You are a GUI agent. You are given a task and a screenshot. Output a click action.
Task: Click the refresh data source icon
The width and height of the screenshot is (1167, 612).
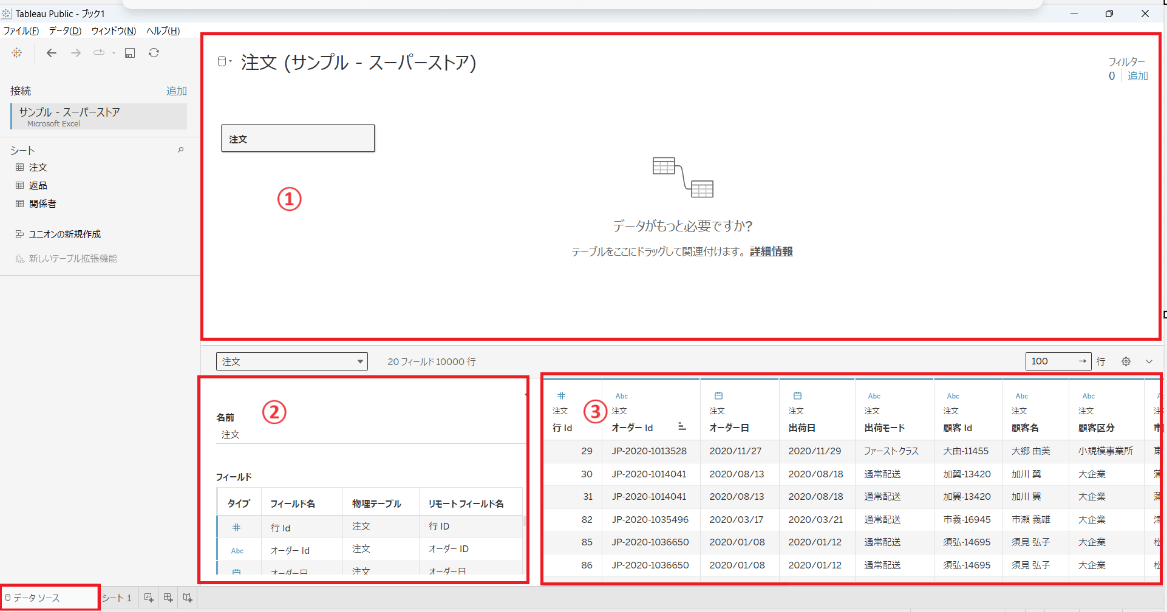[x=154, y=53]
